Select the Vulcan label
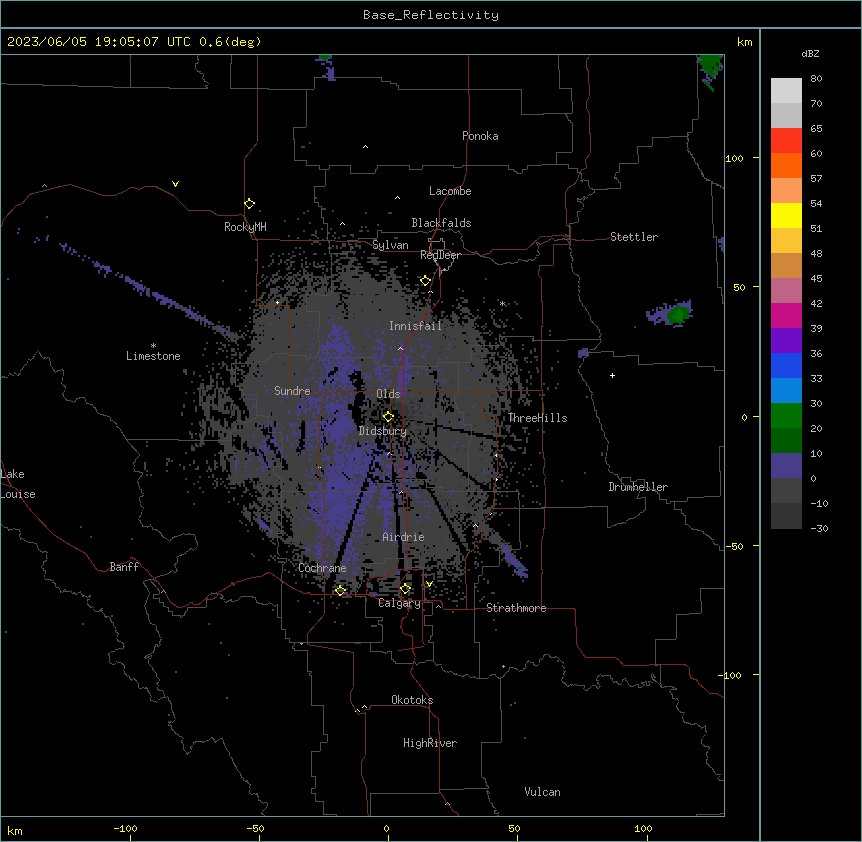 (543, 792)
